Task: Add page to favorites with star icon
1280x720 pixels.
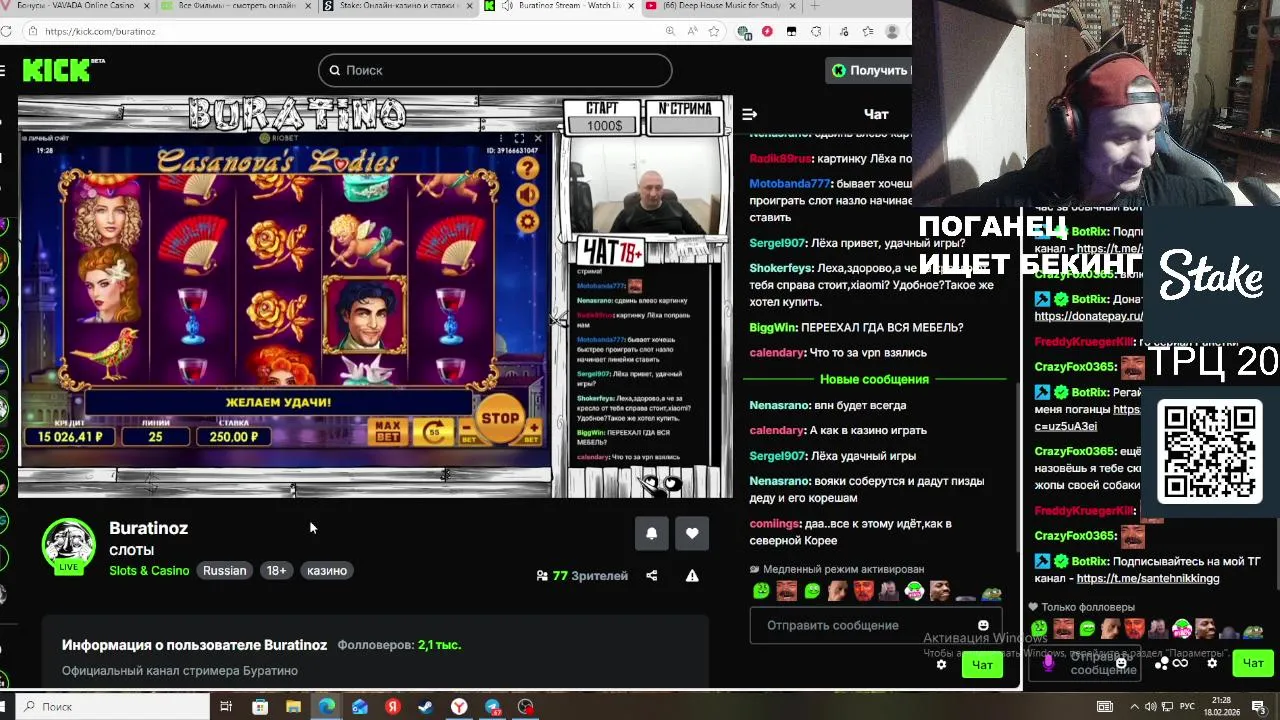Action: (714, 31)
